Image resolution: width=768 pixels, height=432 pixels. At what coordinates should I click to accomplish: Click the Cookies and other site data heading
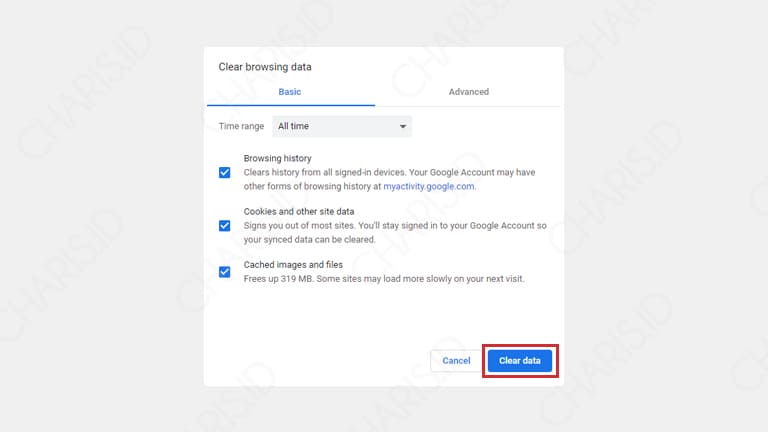pos(299,212)
